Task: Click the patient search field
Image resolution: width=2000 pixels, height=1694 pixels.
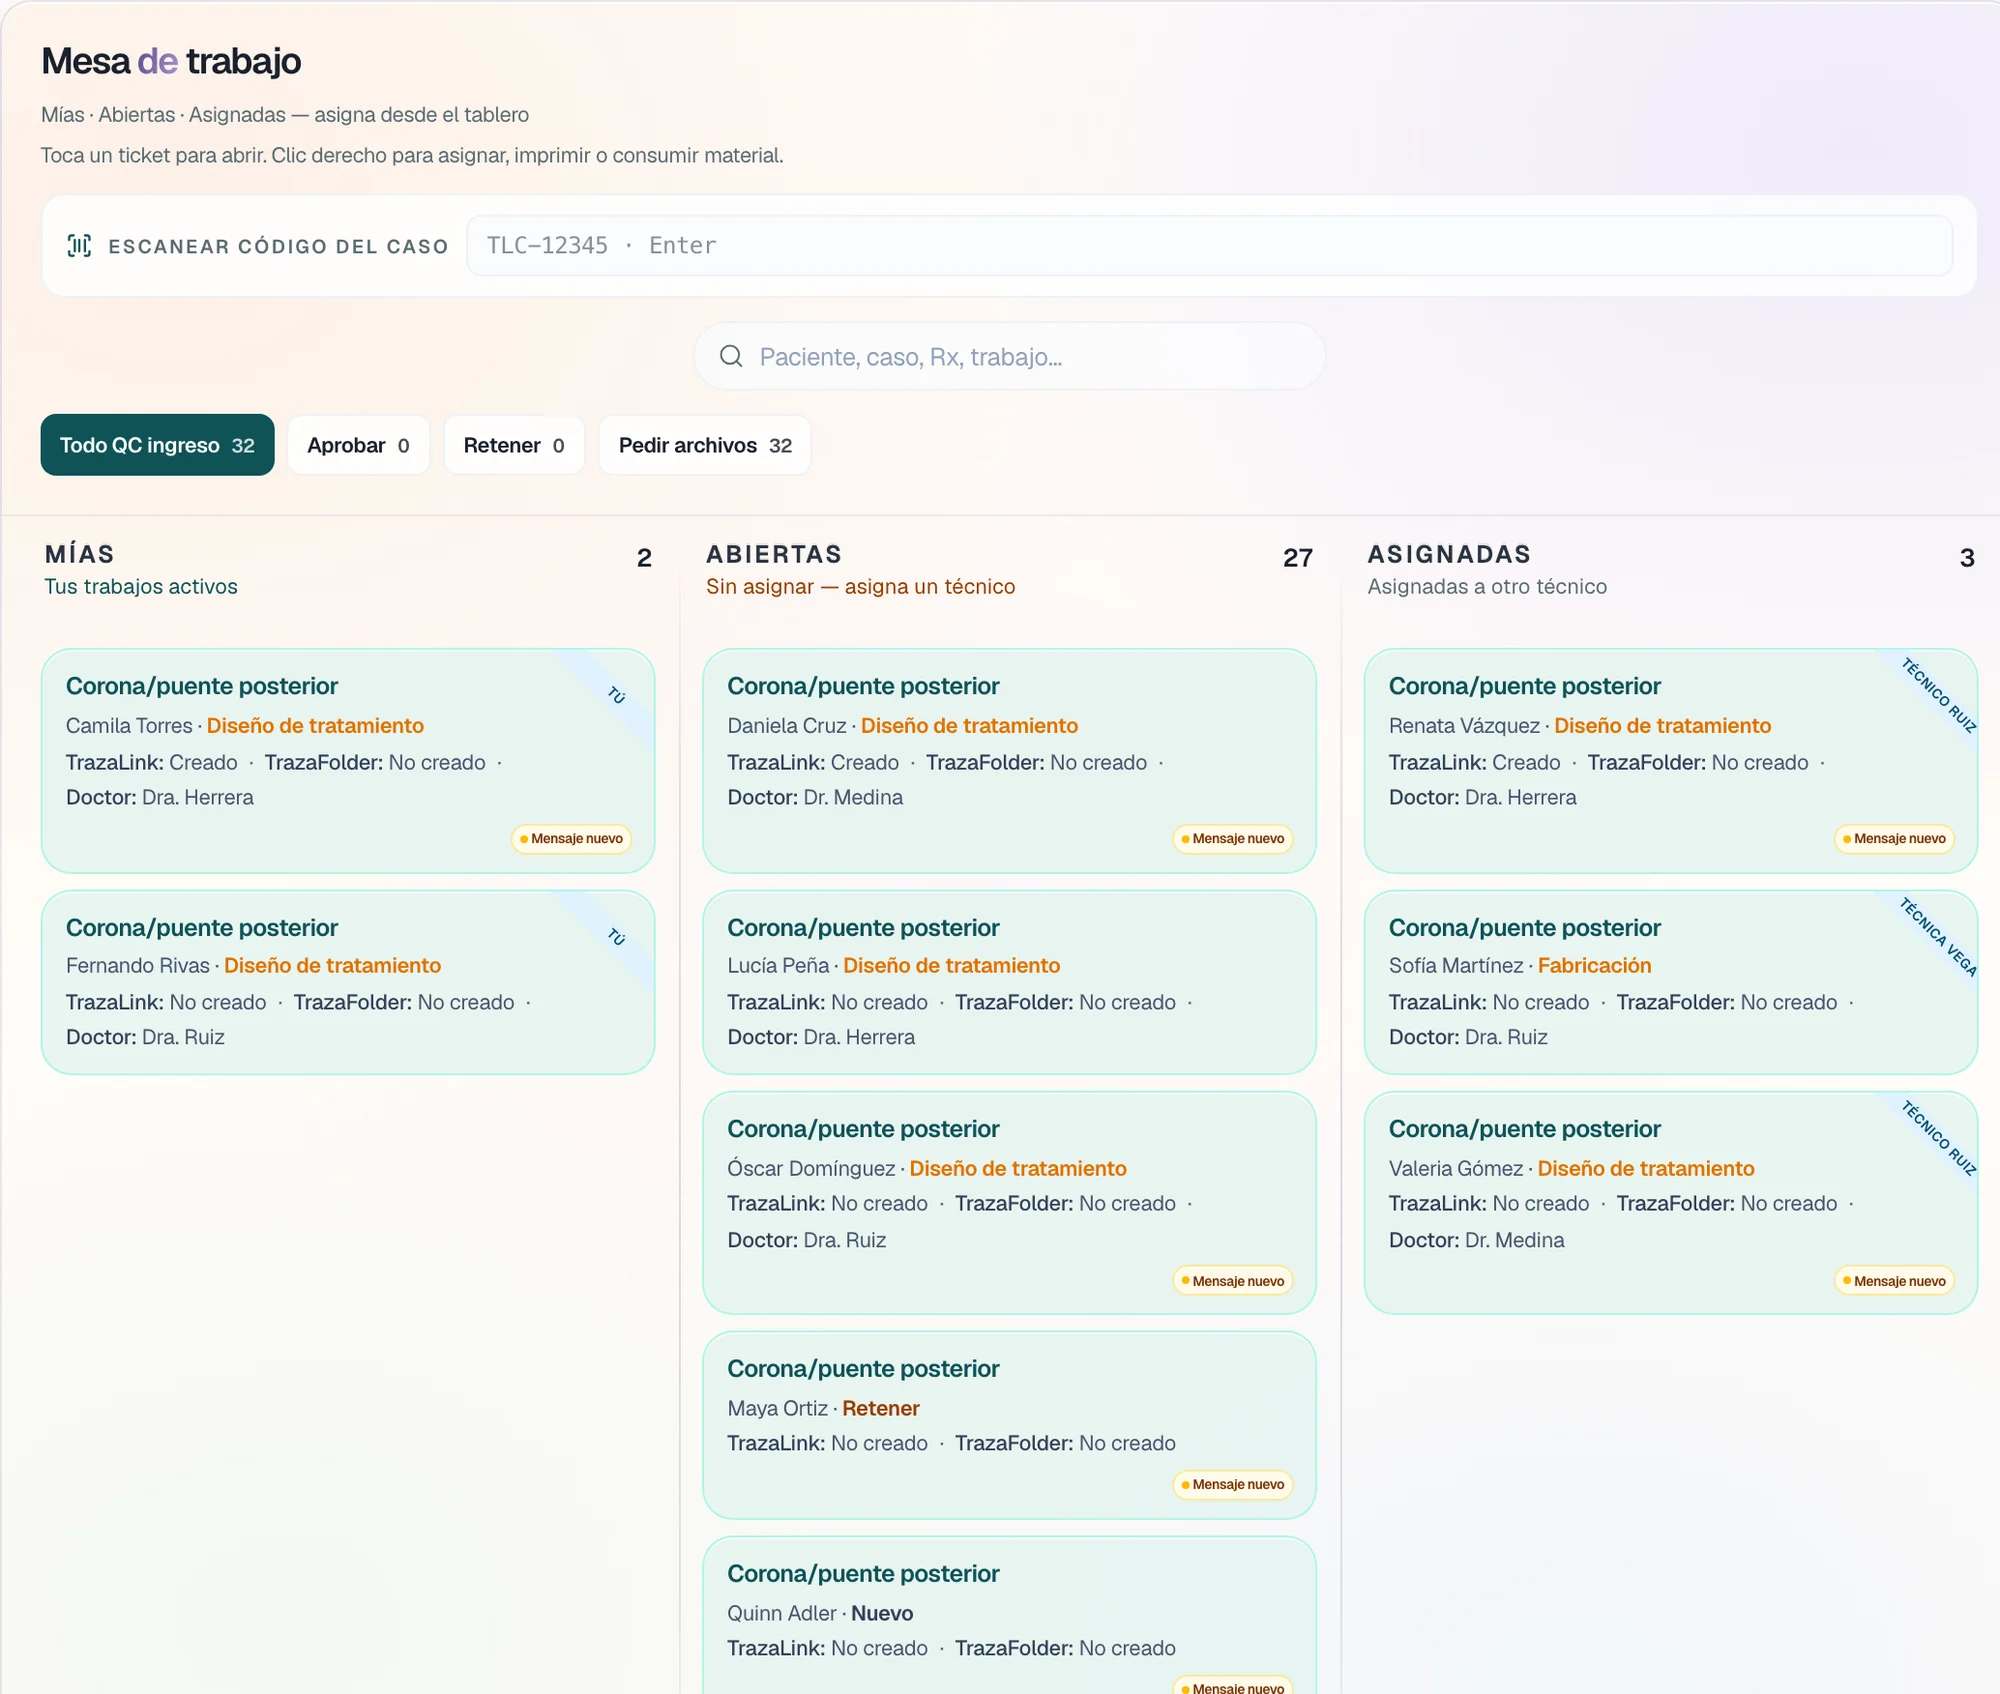Action: point(1009,356)
